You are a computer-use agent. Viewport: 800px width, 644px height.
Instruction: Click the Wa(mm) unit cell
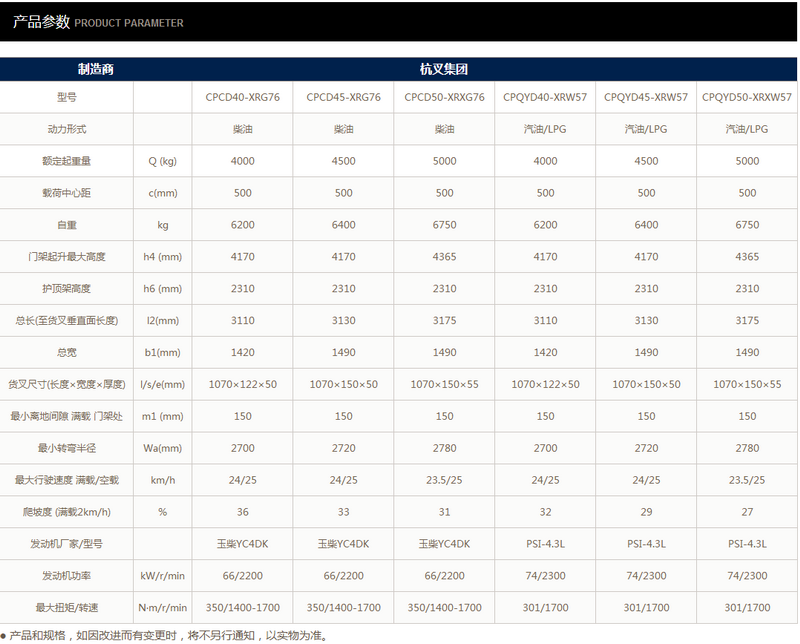click(x=163, y=448)
